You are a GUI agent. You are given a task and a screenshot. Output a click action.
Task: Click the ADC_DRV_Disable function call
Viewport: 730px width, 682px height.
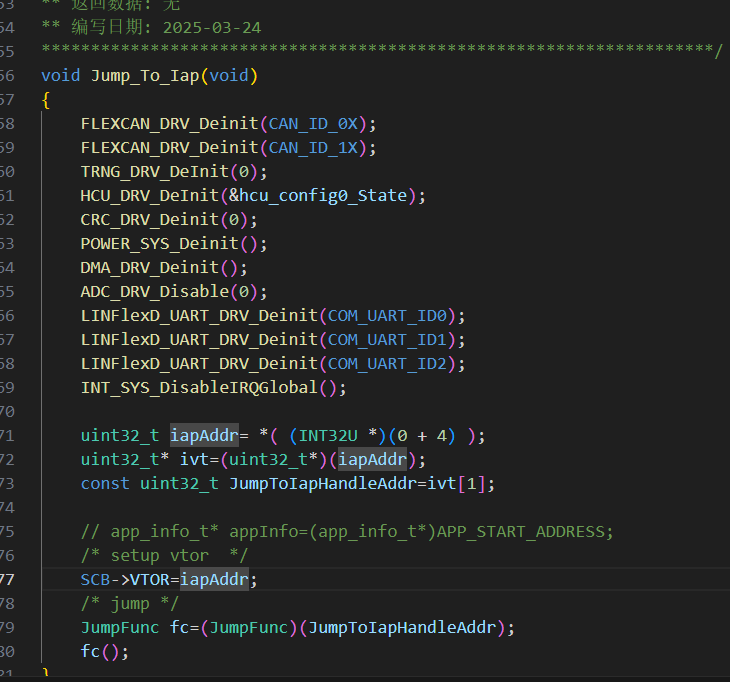tap(155, 291)
